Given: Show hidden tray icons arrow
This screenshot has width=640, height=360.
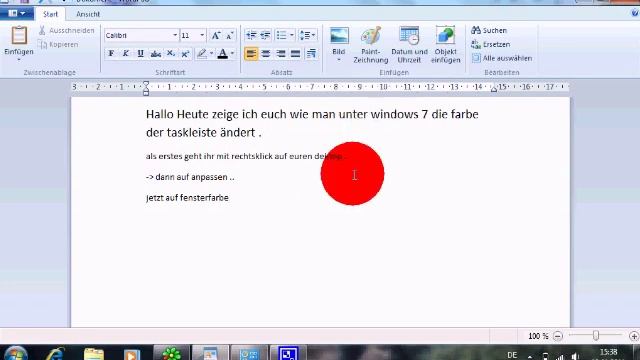Looking at the screenshot, I should click(530, 357).
